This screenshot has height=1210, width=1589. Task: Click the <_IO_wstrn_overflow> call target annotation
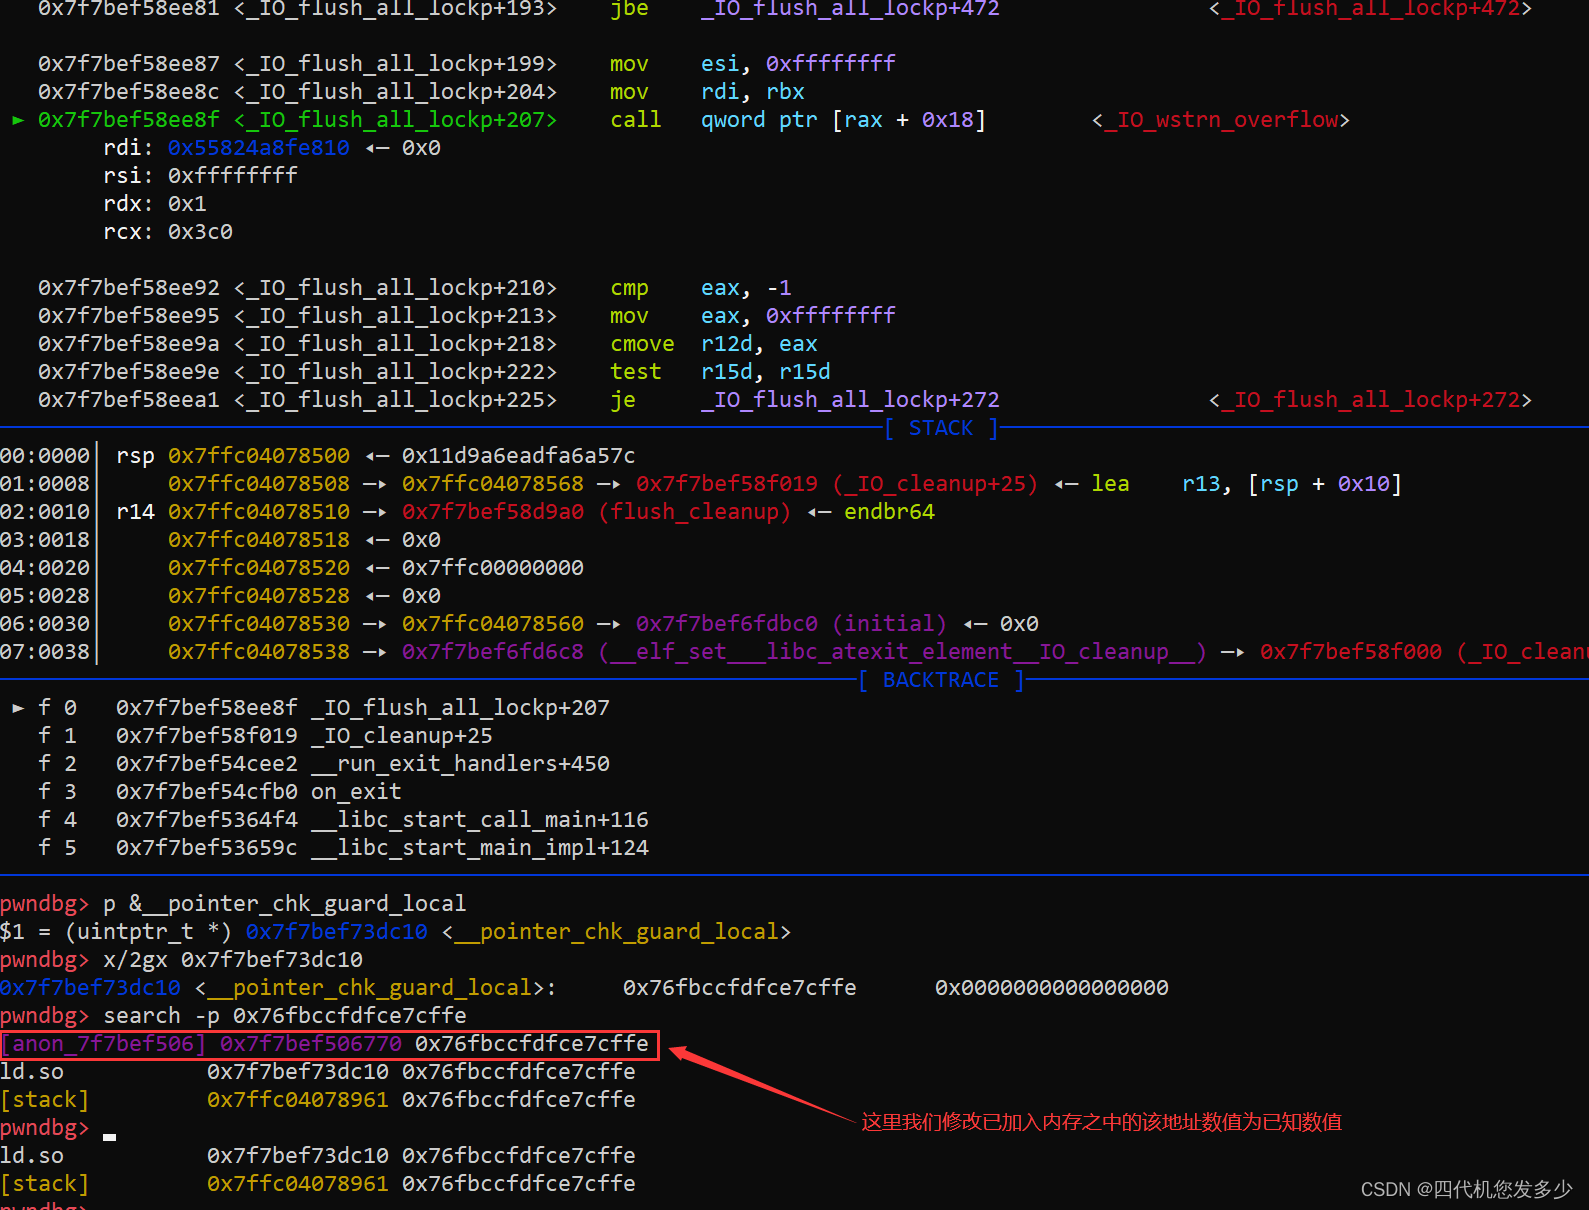[x=1220, y=120]
